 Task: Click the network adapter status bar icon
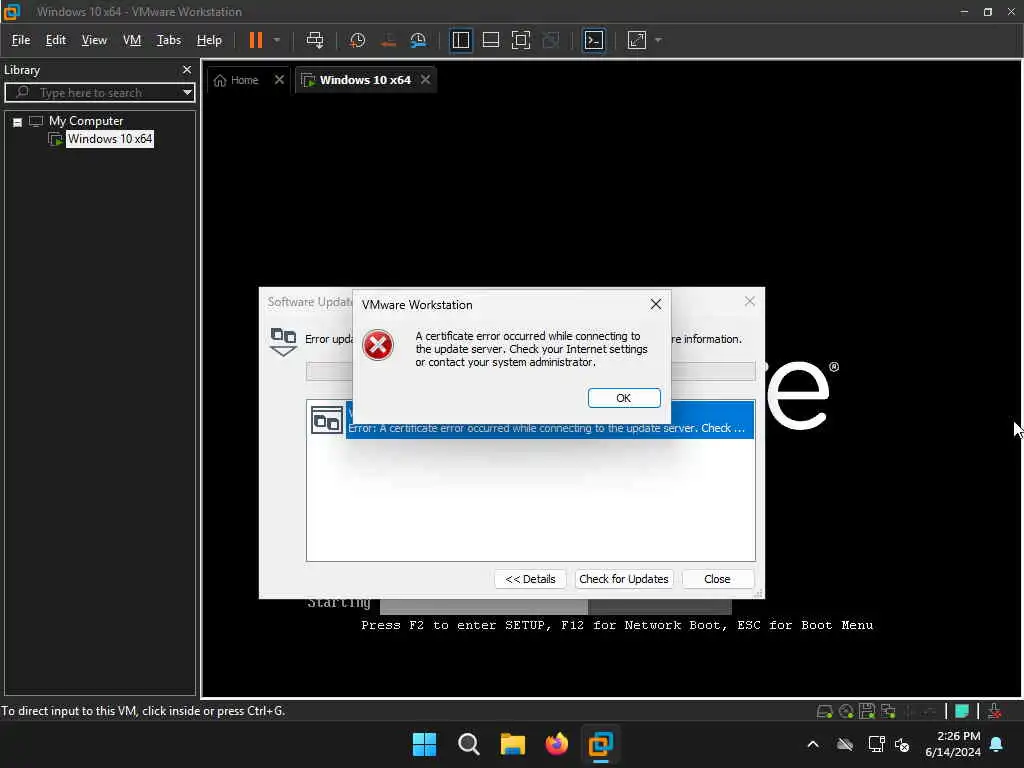pos(888,711)
